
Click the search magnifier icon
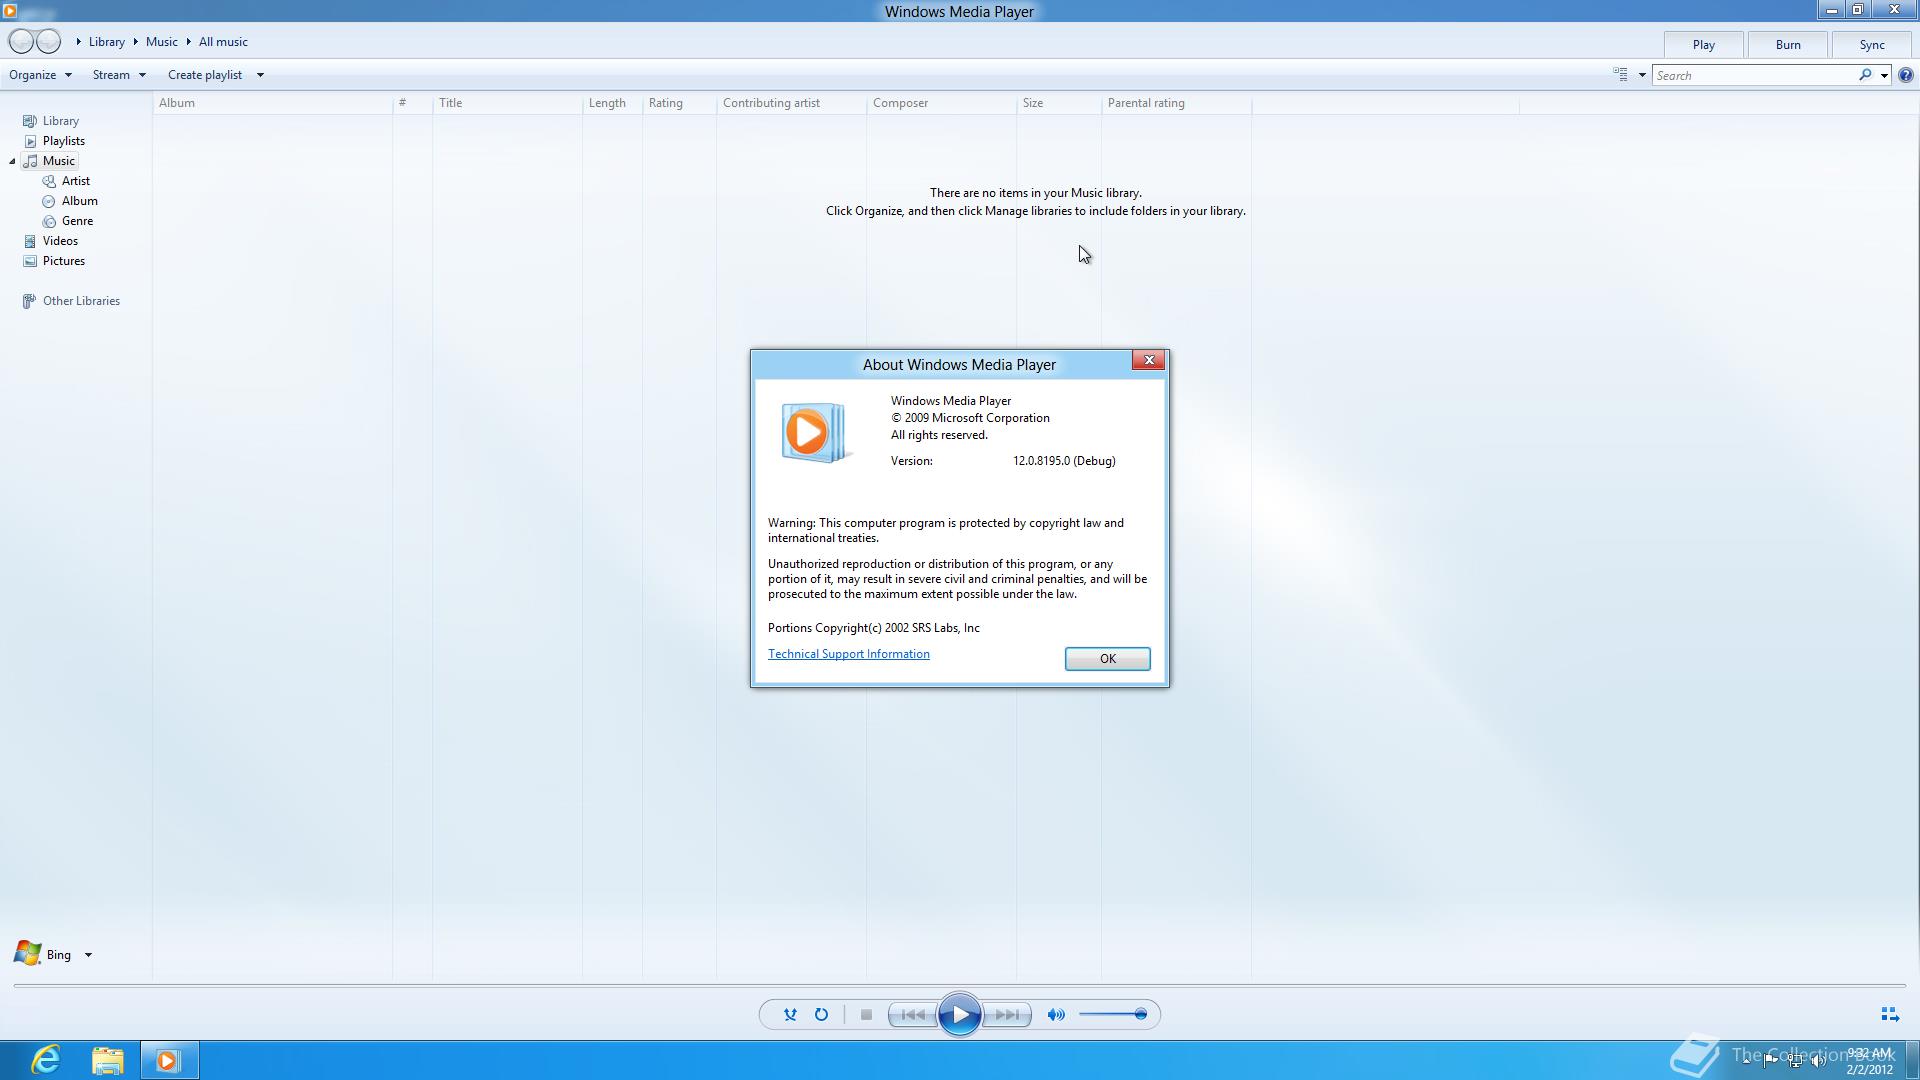coord(1866,75)
